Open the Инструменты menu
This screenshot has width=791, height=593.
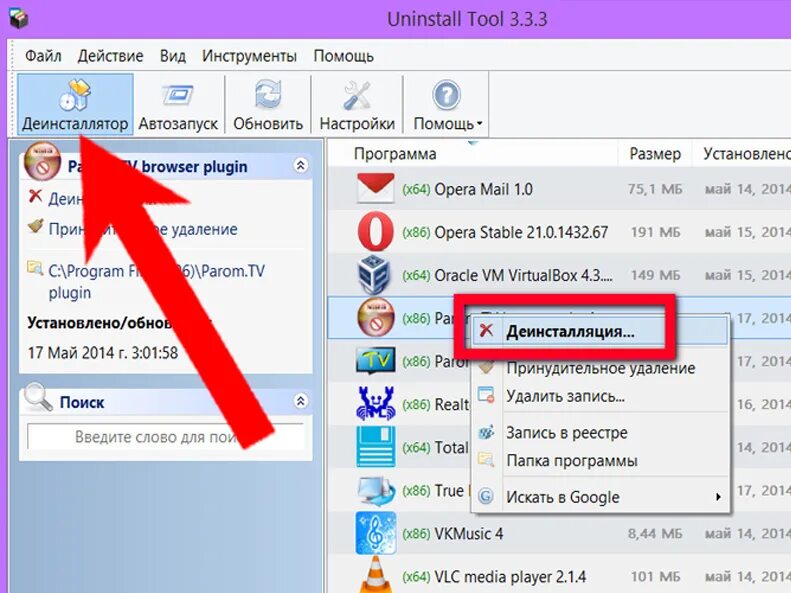click(x=249, y=55)
